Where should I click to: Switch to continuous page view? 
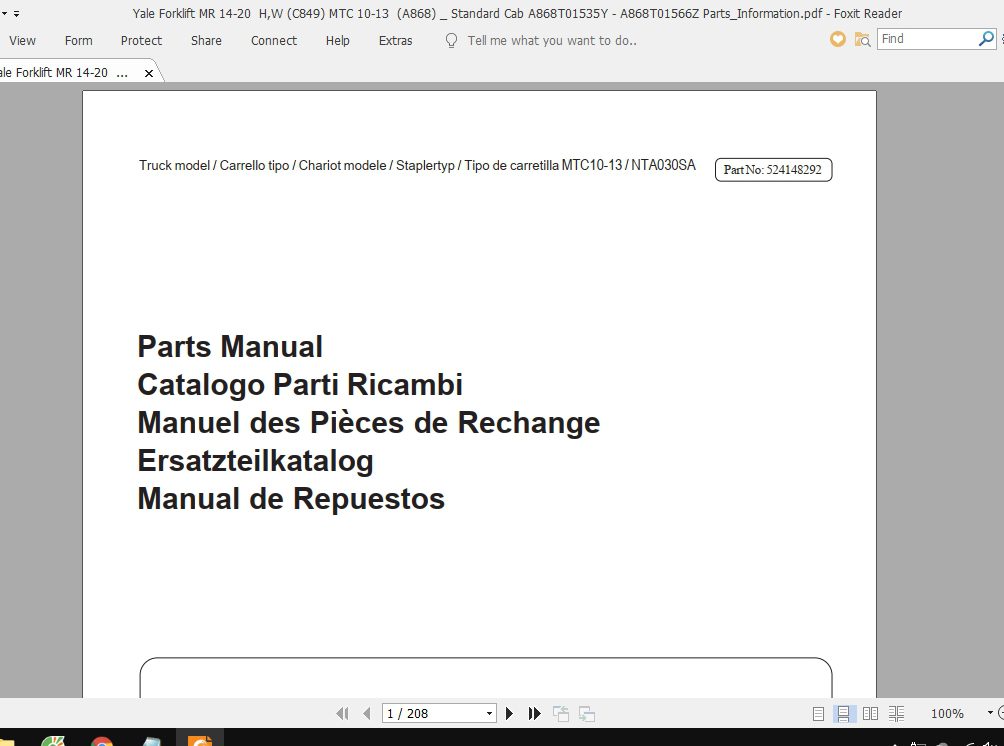[843, 713]
